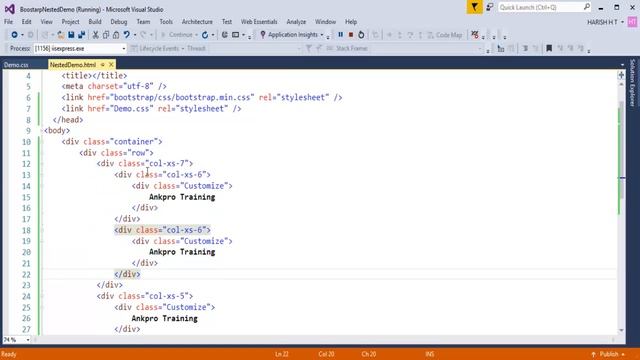Click the comment lines toolbar icon
Viewport: 640px width, 360px height.
coord(525,49)
